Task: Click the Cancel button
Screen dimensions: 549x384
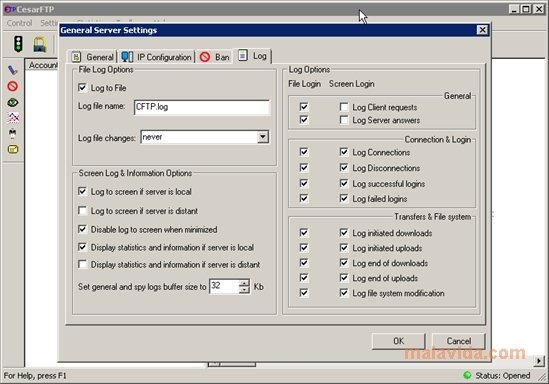Action: 459,341
